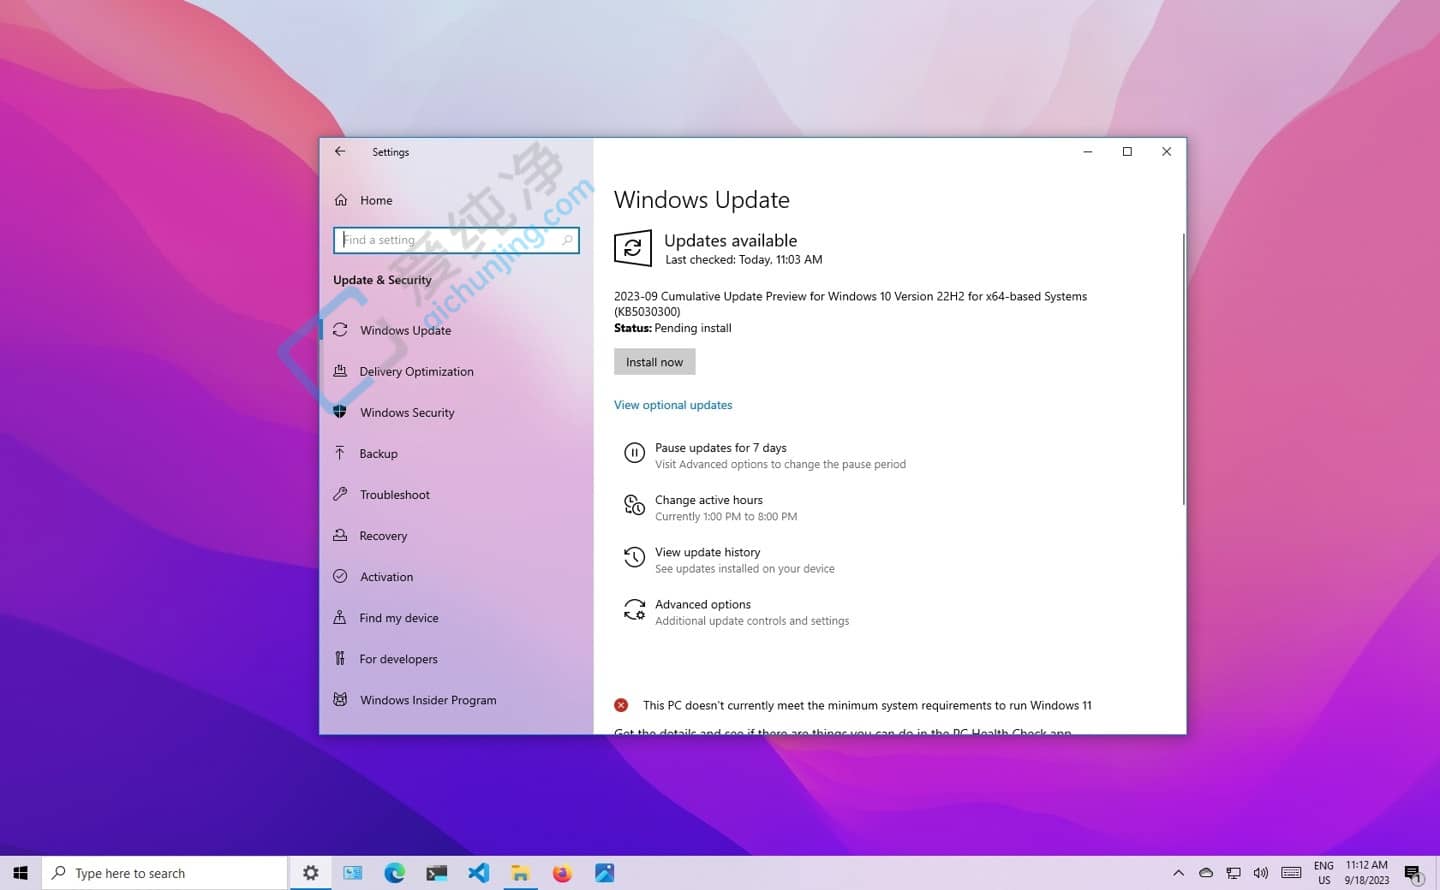Image resolution: width=1440 pixels, height=890 pixels.
Task: Click the OneDrive cloud tray icon
Action: pyautogui.click(x=1206, y=873)
